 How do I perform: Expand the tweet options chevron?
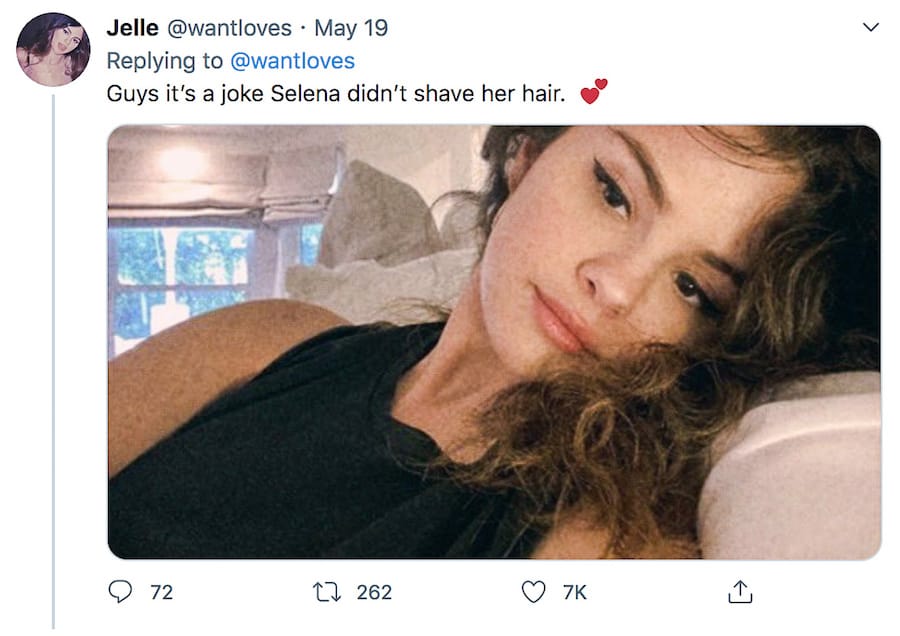point(870,27)
